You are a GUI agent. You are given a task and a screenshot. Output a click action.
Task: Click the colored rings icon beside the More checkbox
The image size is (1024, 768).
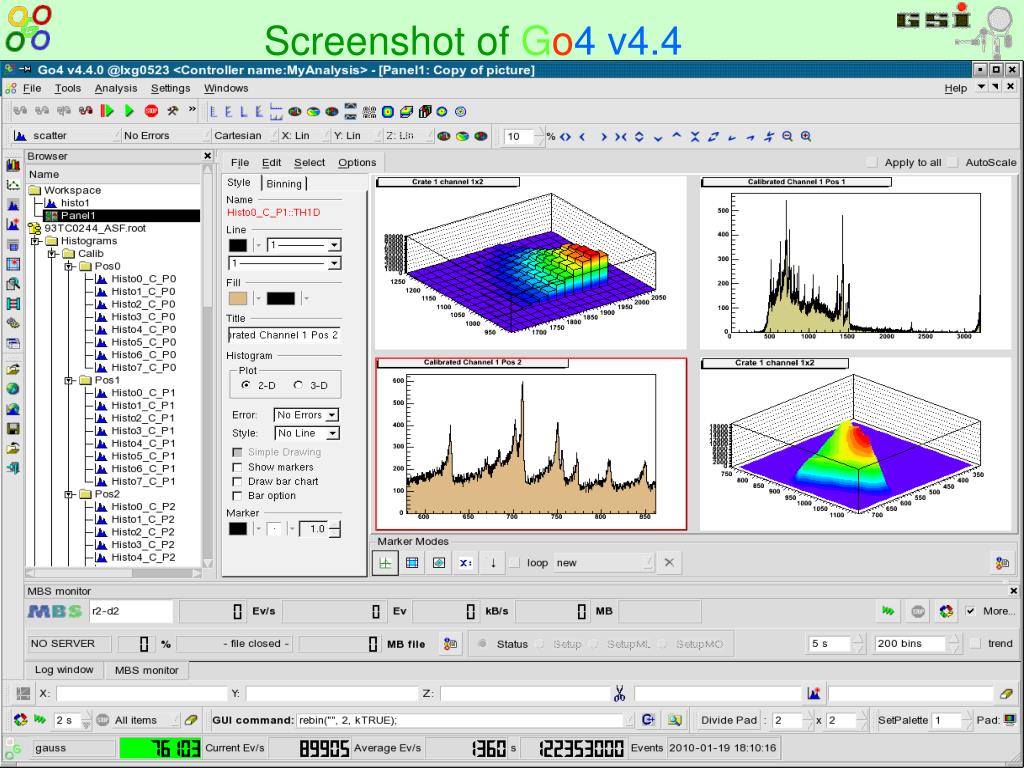[946, 611]
